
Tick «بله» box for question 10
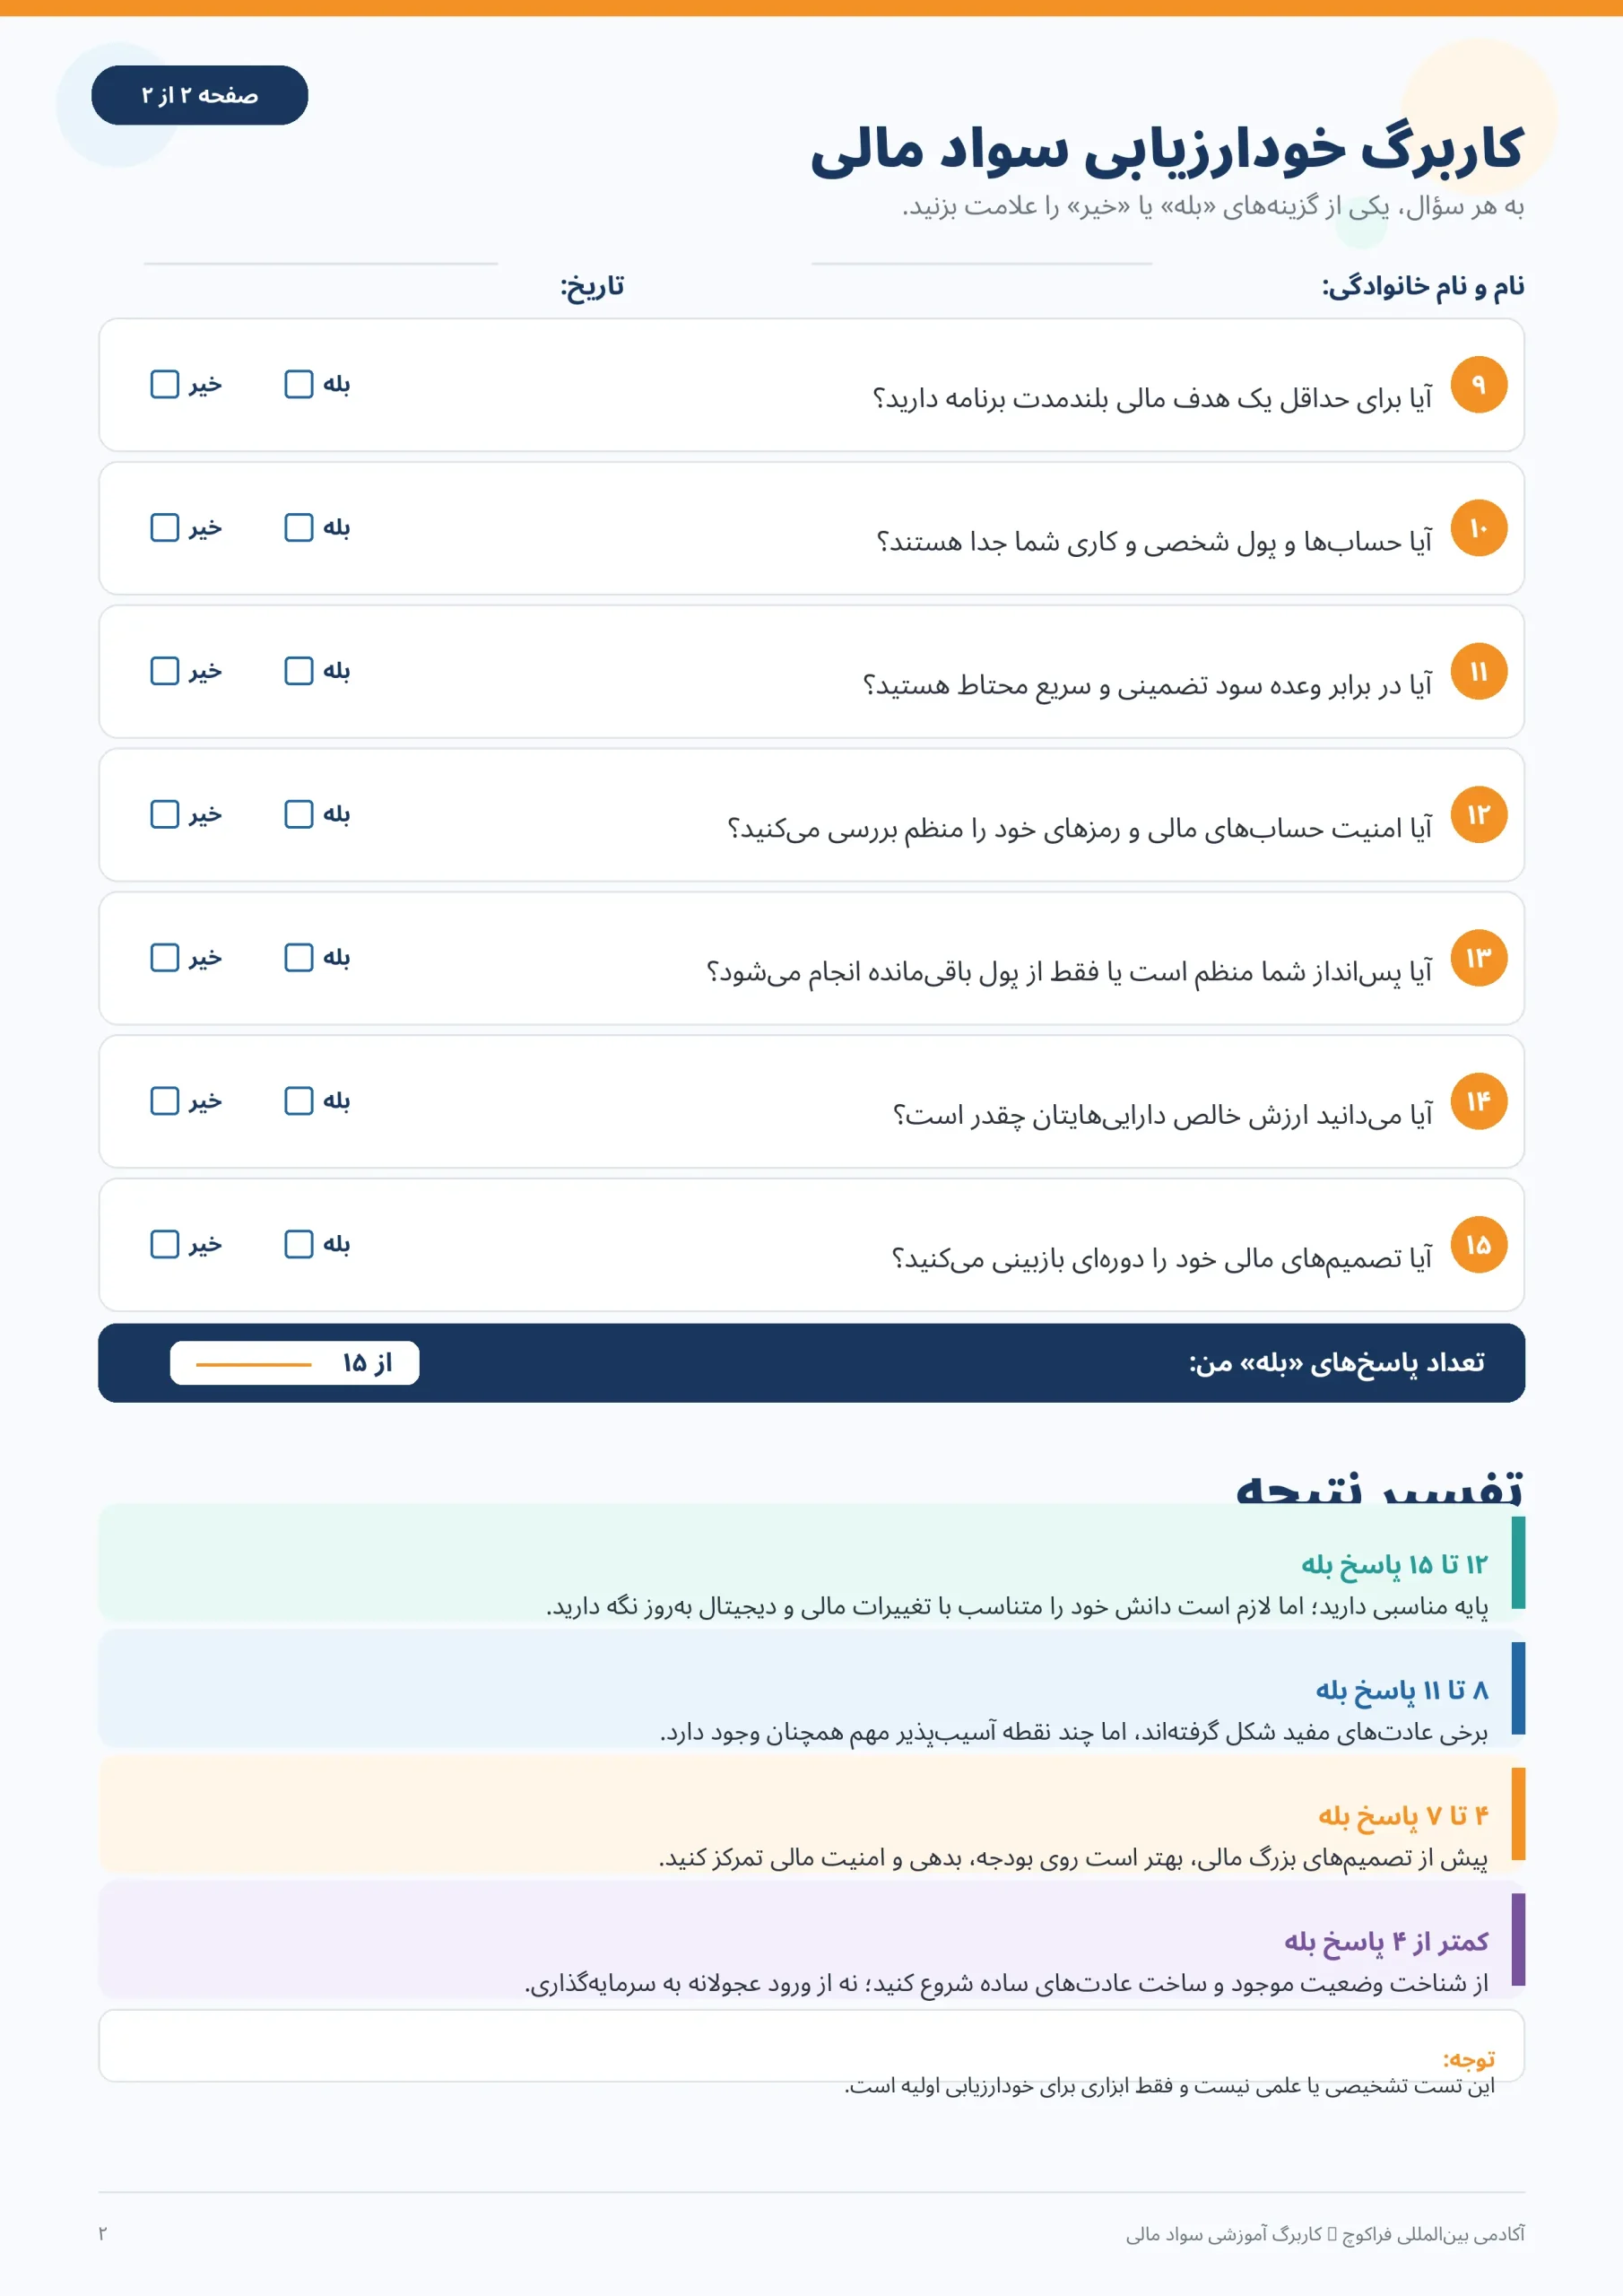tap(299, 527)
